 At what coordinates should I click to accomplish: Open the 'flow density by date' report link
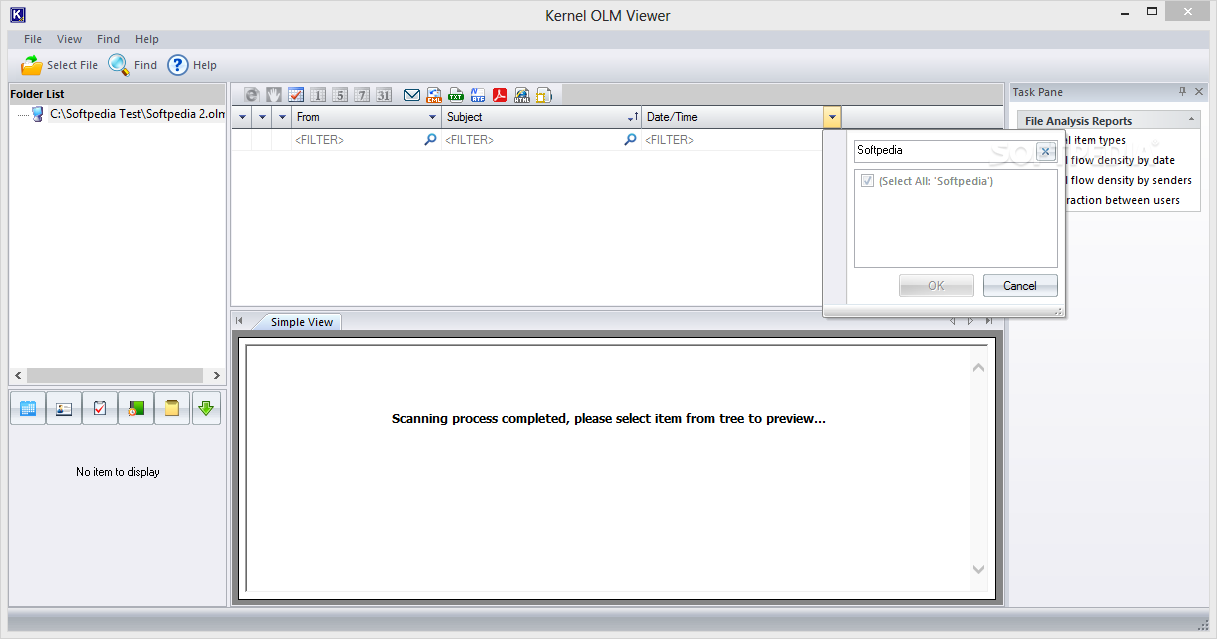1122,160
